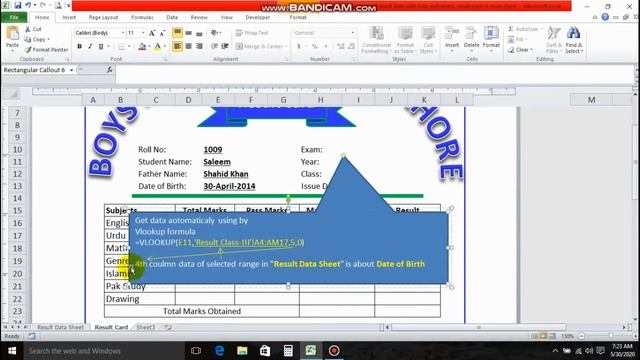Increase font size with grow font icon
The width and height of the screenshot is (640, 360).
[x=152, y=33]
